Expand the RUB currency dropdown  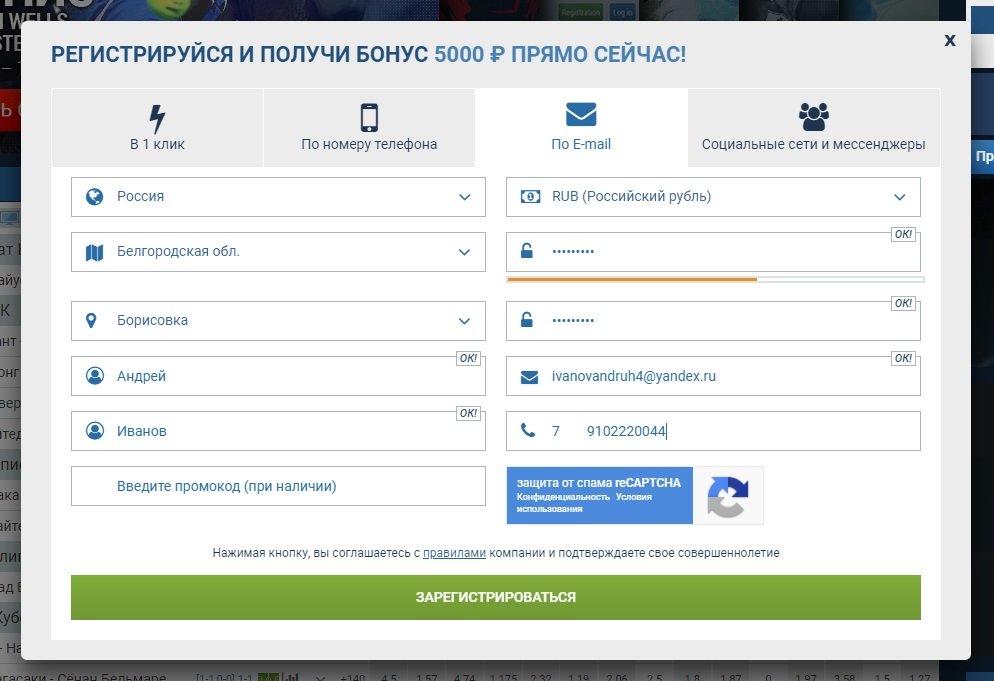coord(713,197)
